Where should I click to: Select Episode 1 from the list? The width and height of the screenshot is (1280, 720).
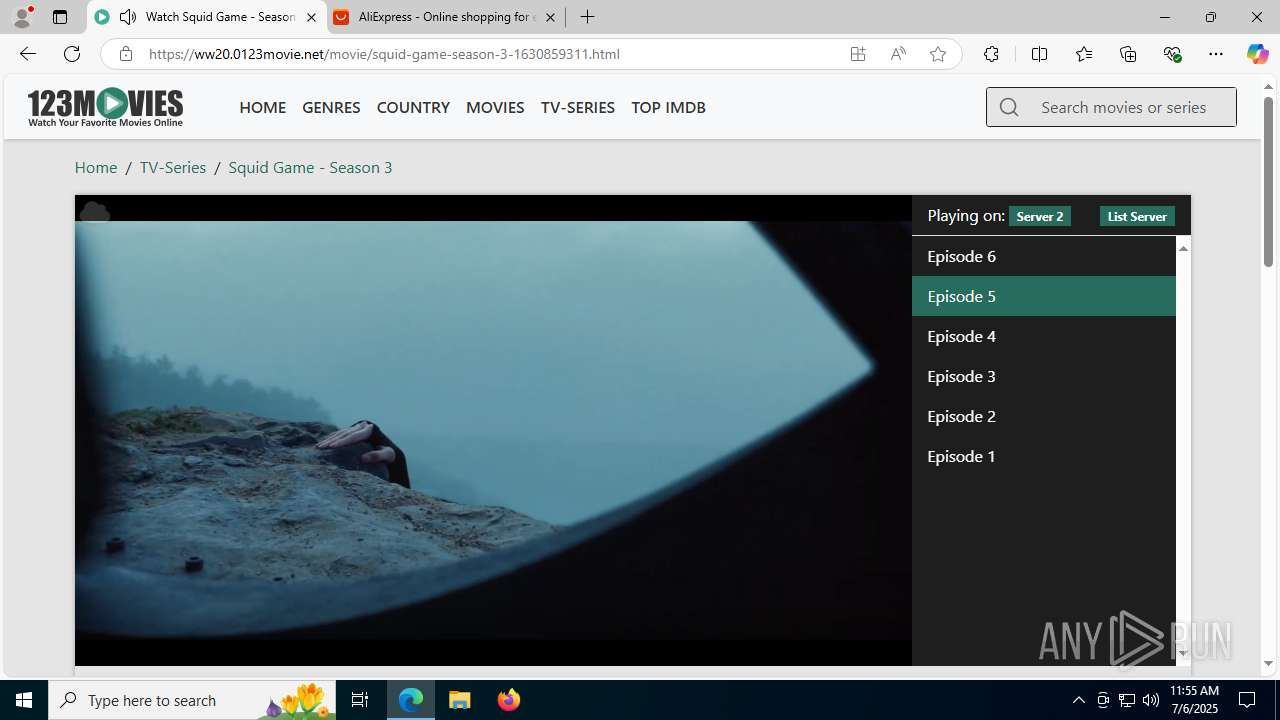[x=1044, y=456]
